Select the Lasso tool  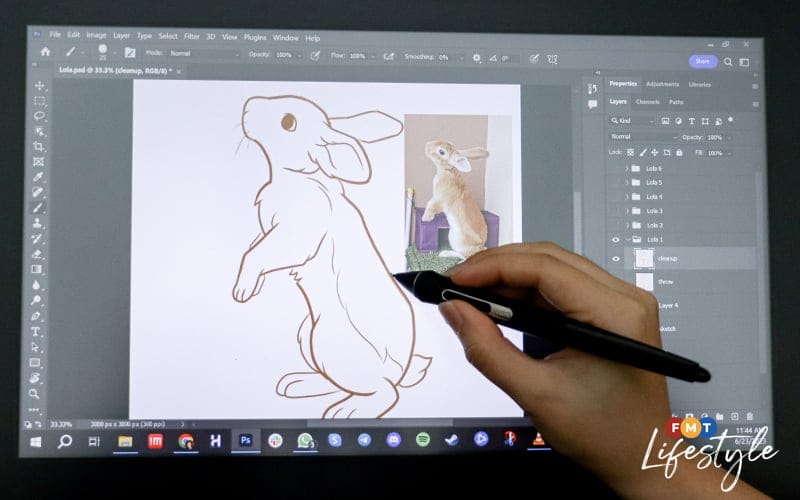point(39,116)
